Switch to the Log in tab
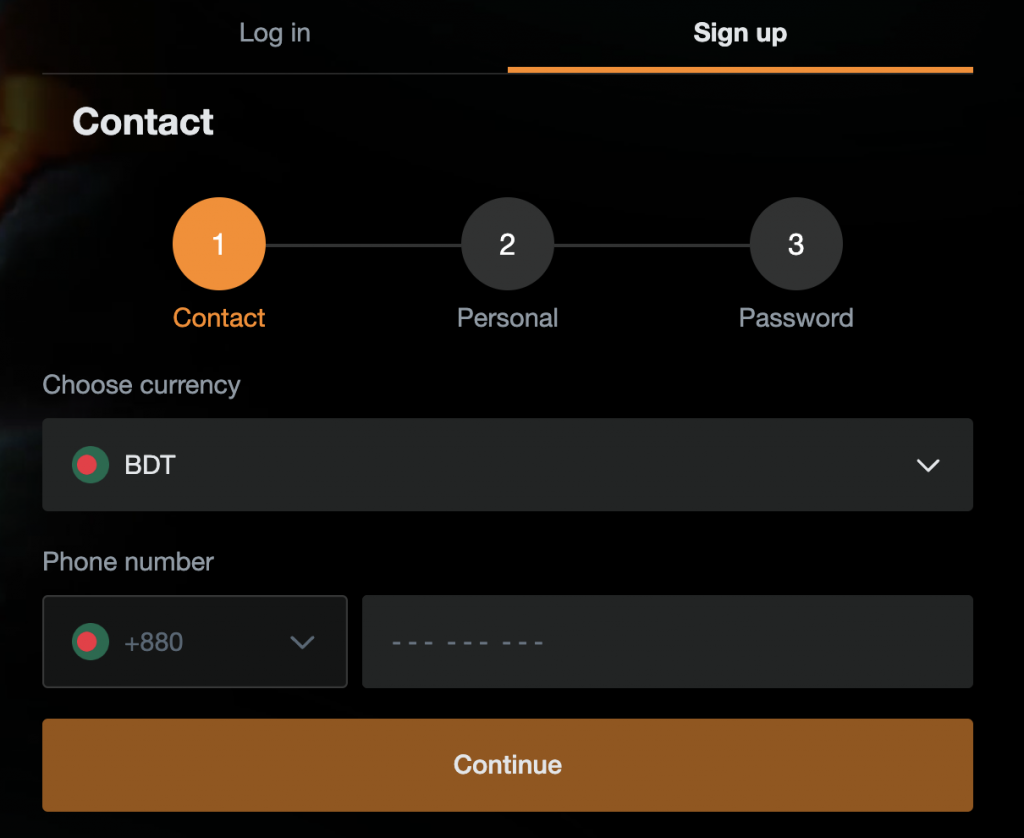Image resolution: width=1024 pixels, height=838 pixels. (274, 33)
